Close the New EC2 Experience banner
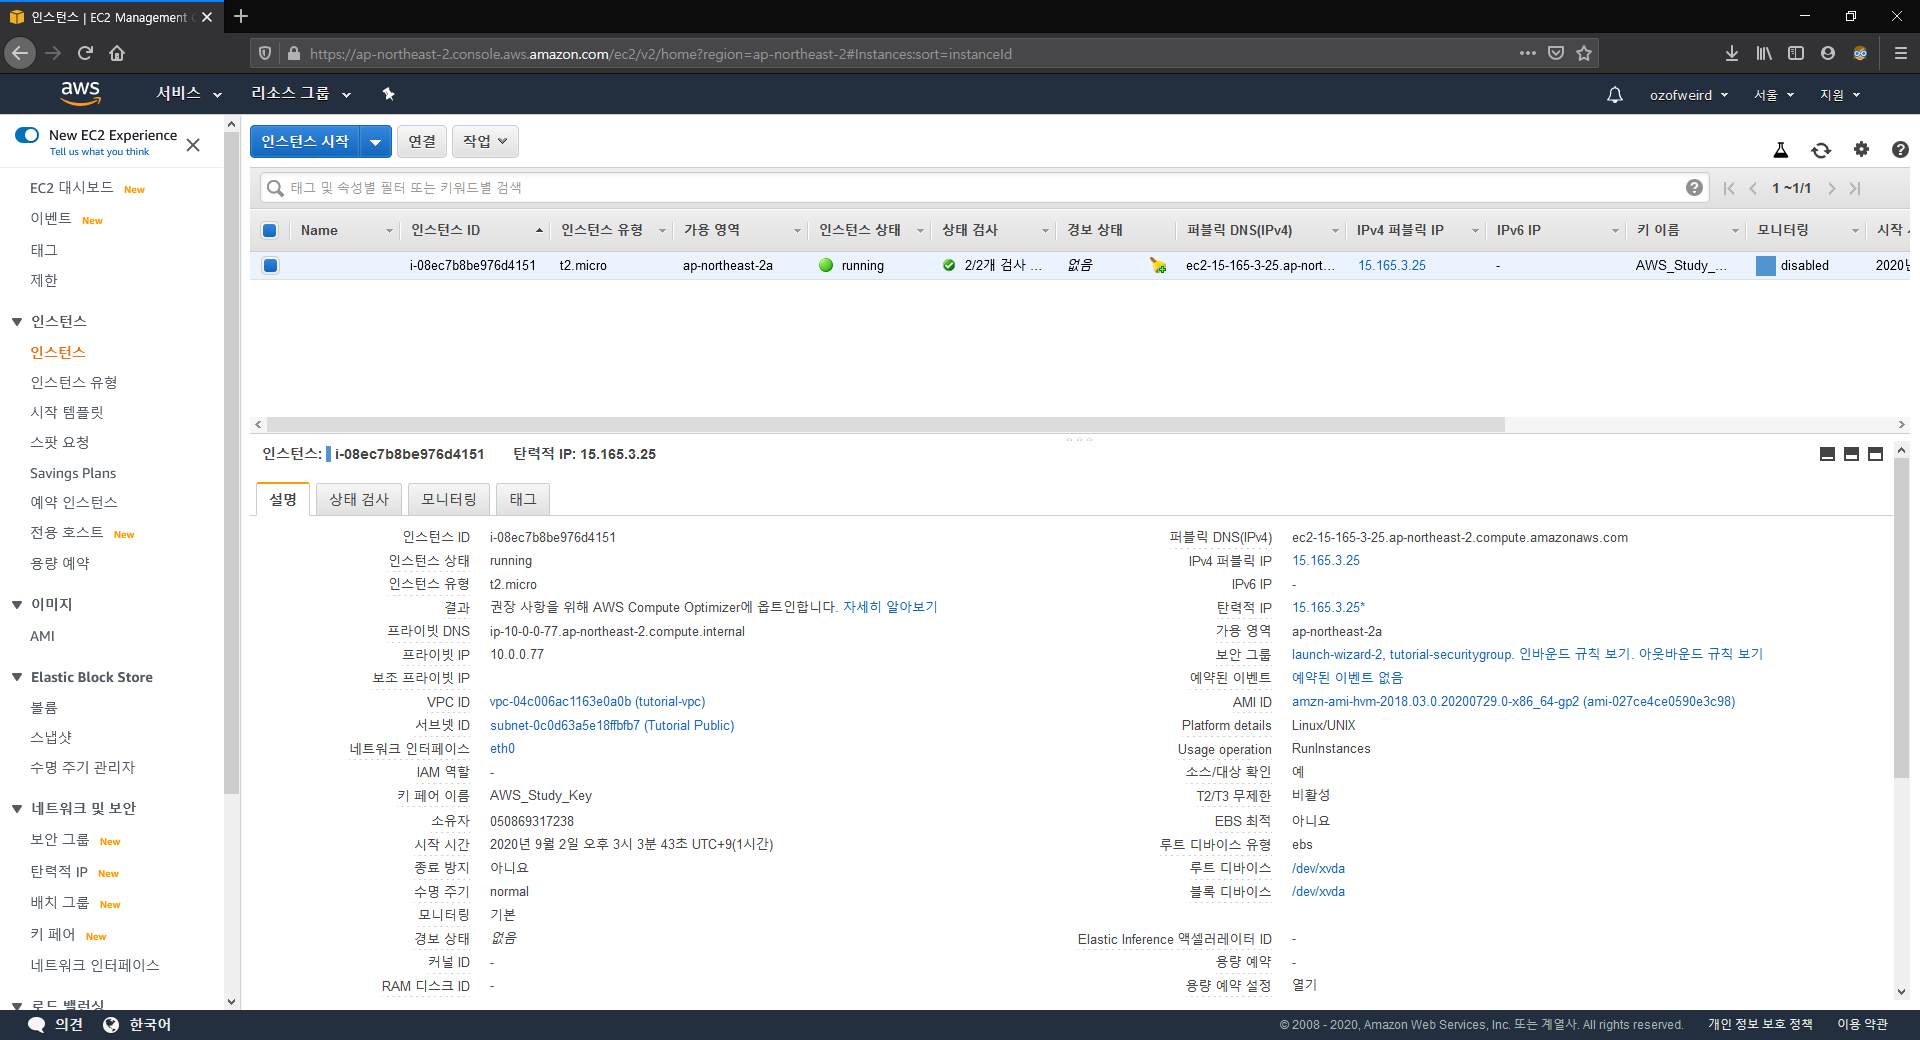 (193, 145)
